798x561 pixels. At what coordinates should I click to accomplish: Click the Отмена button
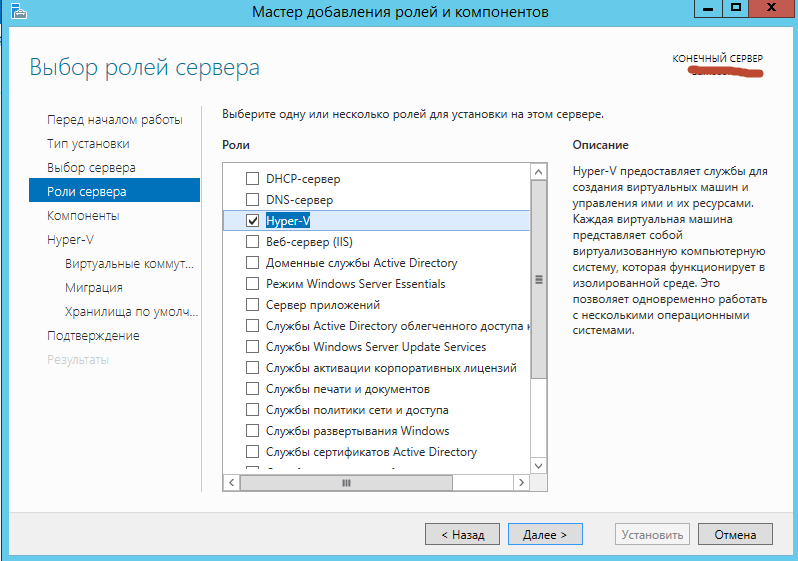pos(735,535)
